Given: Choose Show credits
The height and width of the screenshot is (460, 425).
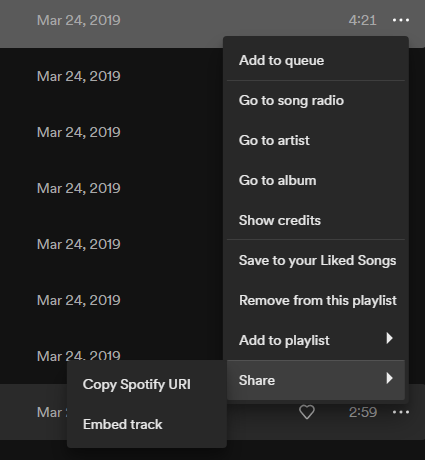Looking at the screenshot, I should [x=316, y=220].
